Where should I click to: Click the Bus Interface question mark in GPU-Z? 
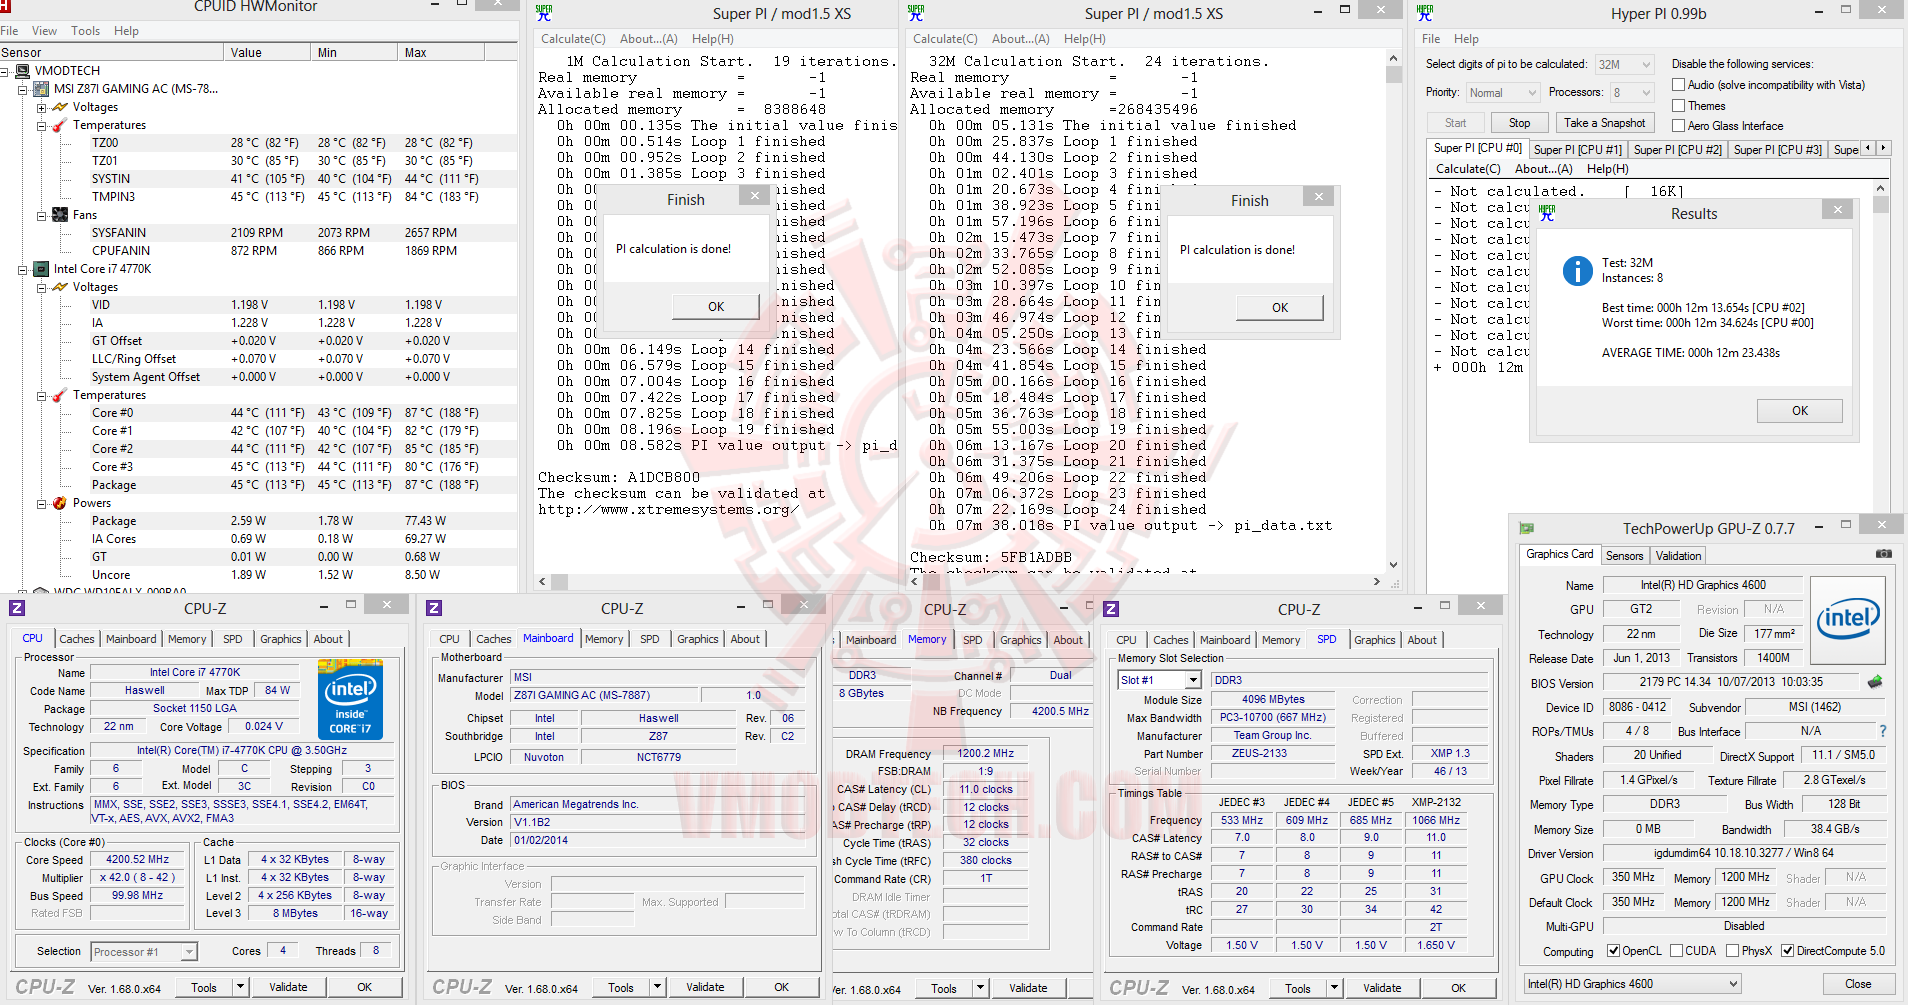tap(1883, 731)
